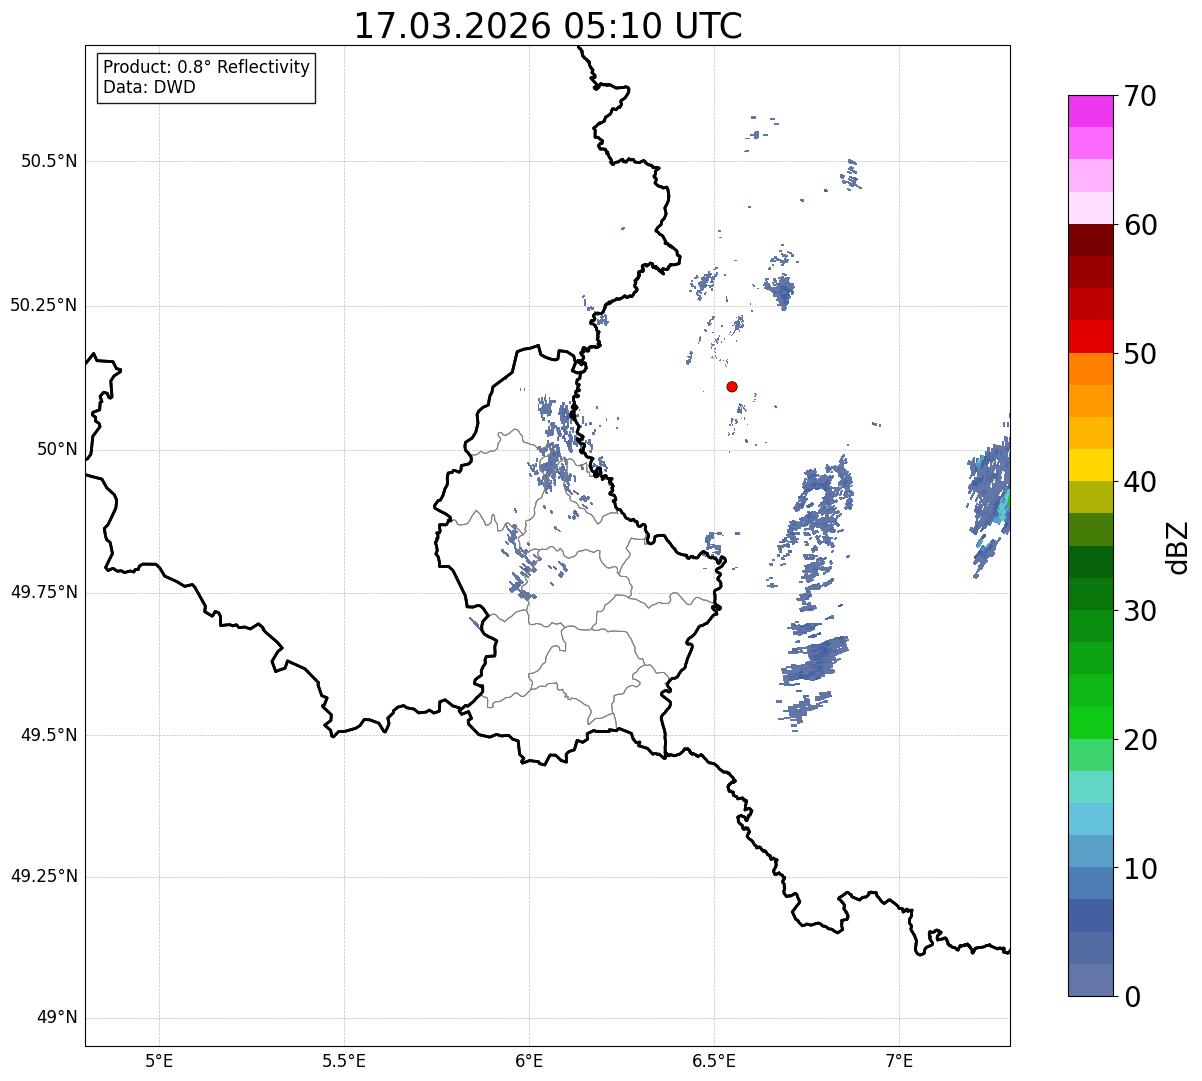The width and height of the screenshot is (1202, 1081).
Task: Click the colorbar tick label 10
Action: [x=1140, y=869]
